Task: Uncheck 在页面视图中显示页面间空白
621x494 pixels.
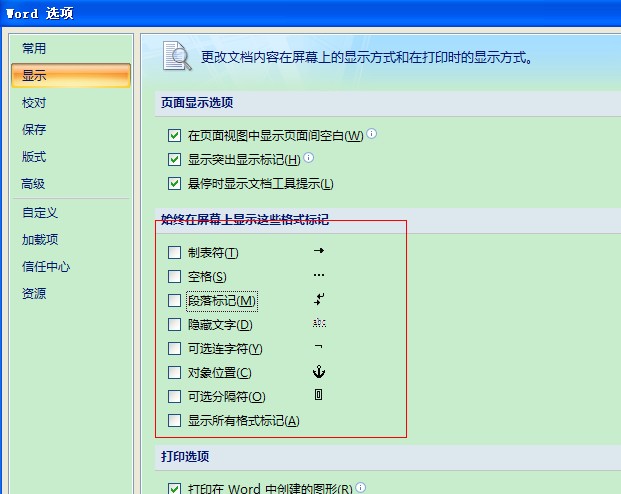Action: (x=174, y=135)
